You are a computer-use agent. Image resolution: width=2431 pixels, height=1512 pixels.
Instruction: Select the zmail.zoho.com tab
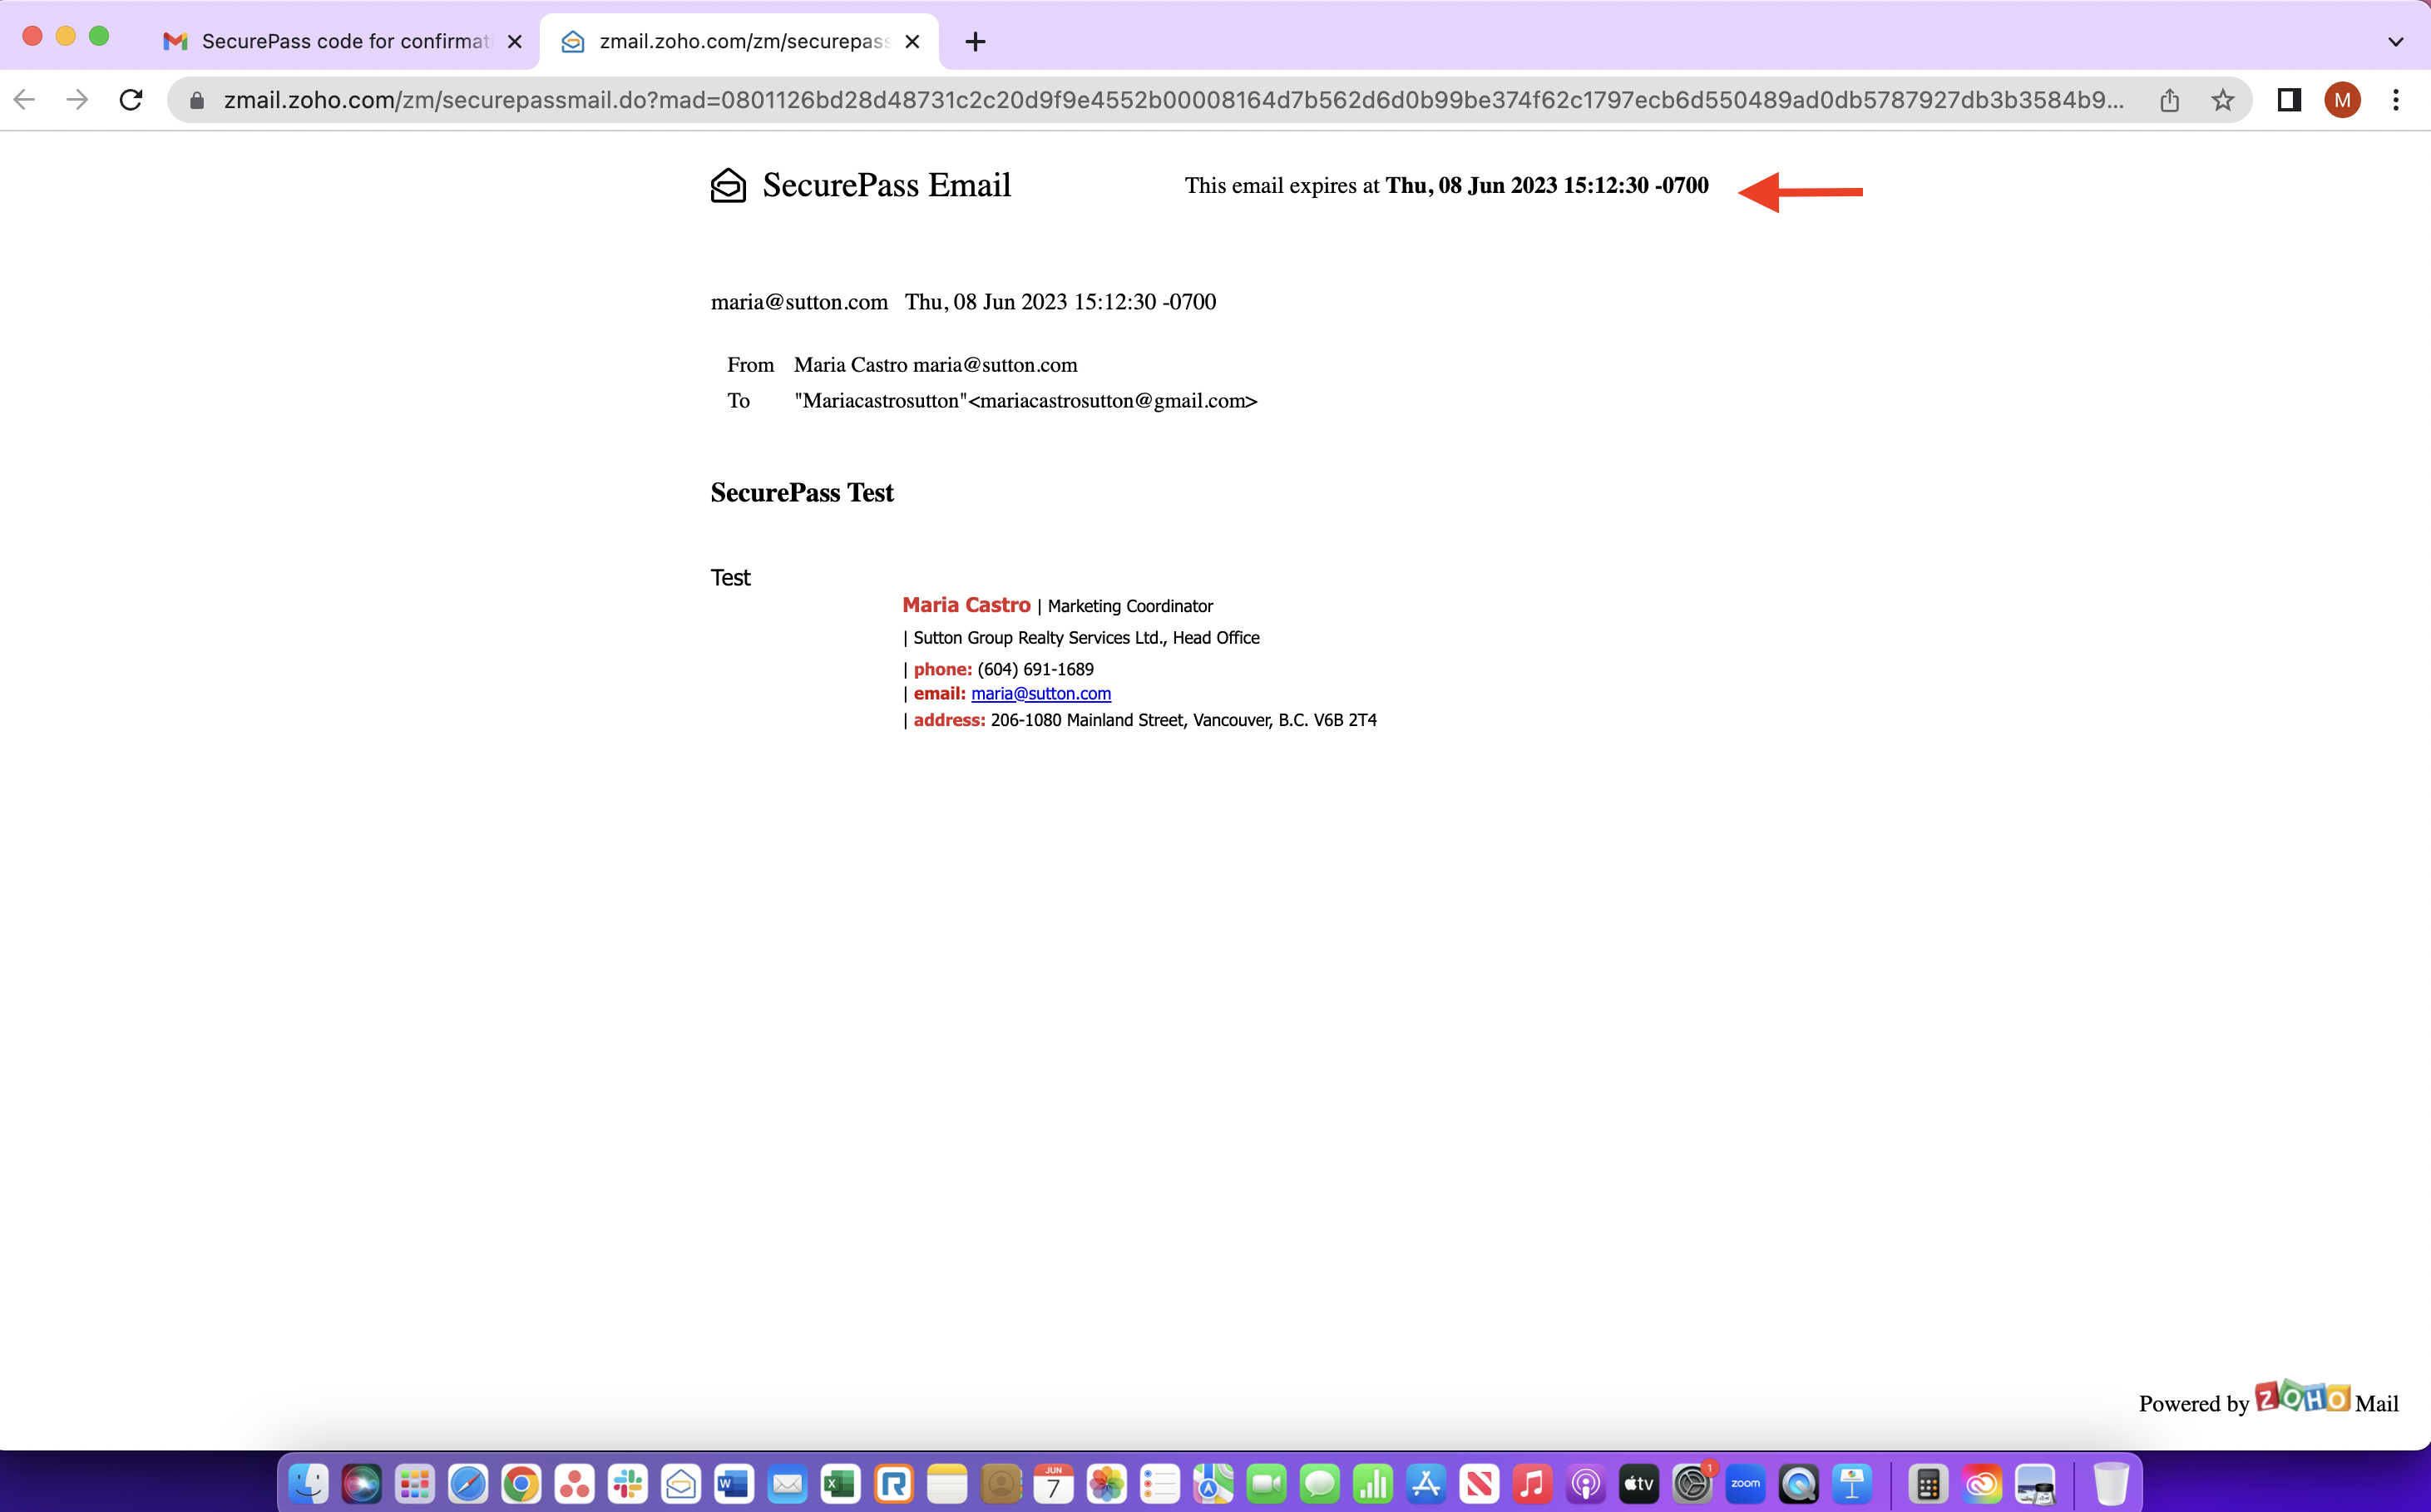point(740,41)
